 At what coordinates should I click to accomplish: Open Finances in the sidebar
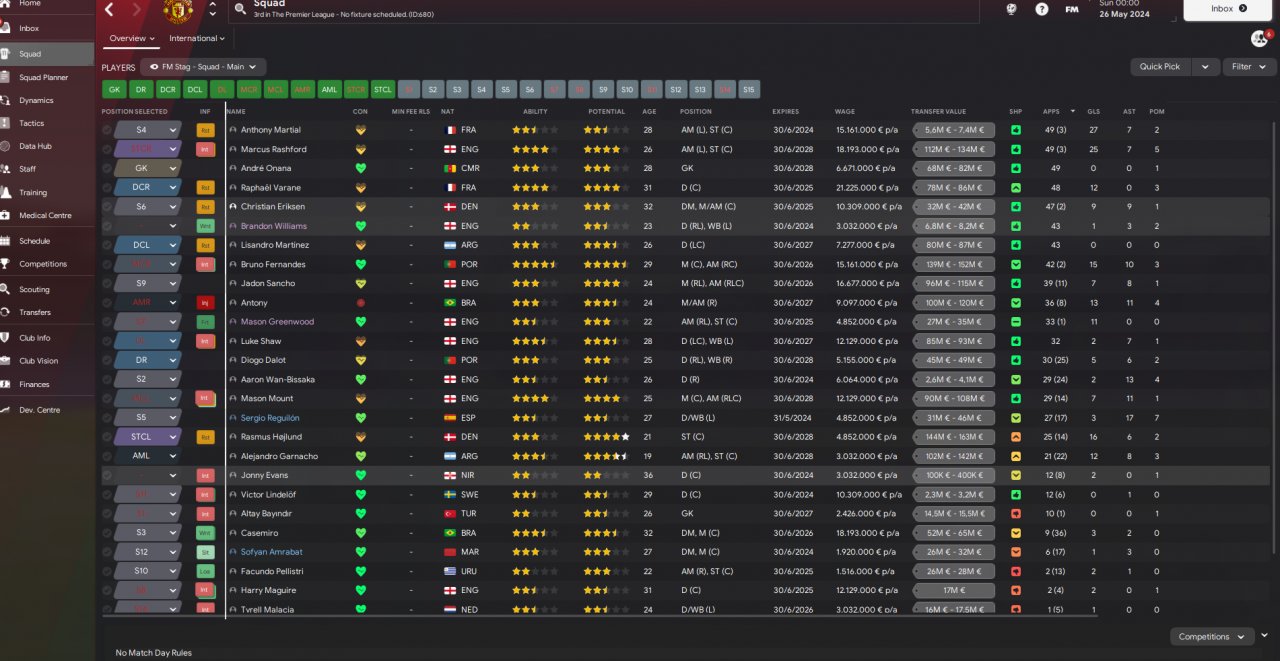47,384
